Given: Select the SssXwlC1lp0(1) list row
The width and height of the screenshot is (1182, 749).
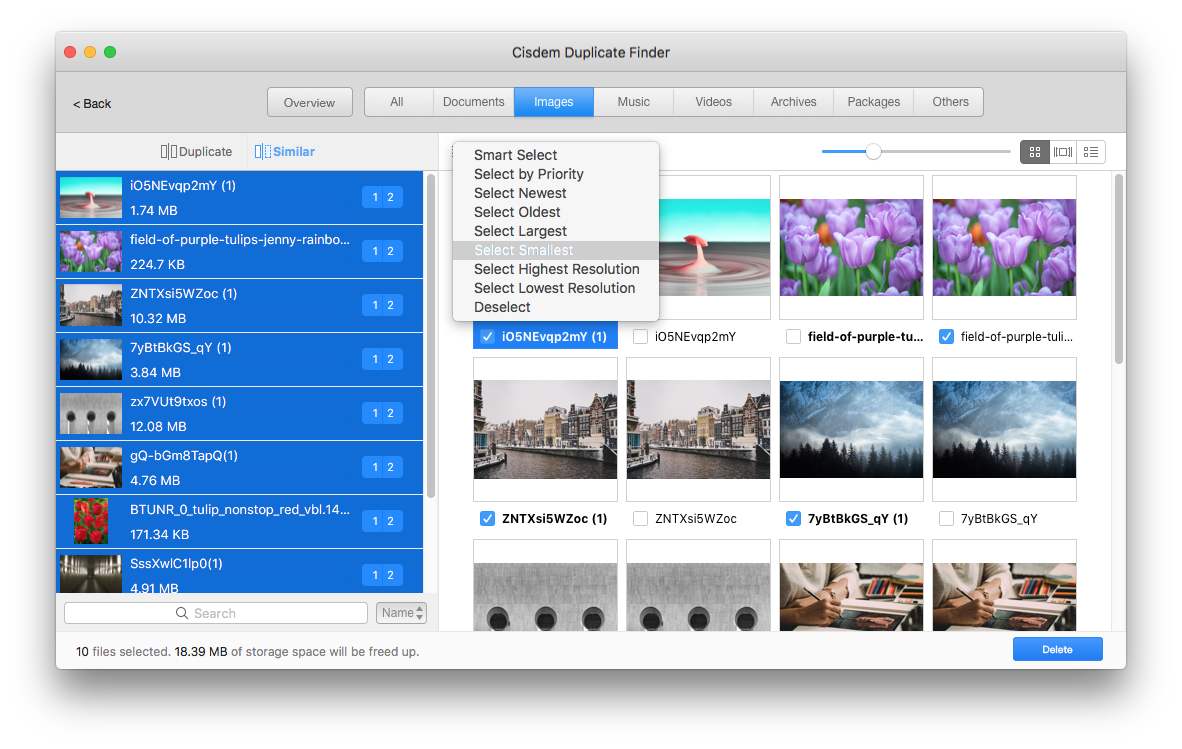Looking at the screenshot, I should point(240,571).
